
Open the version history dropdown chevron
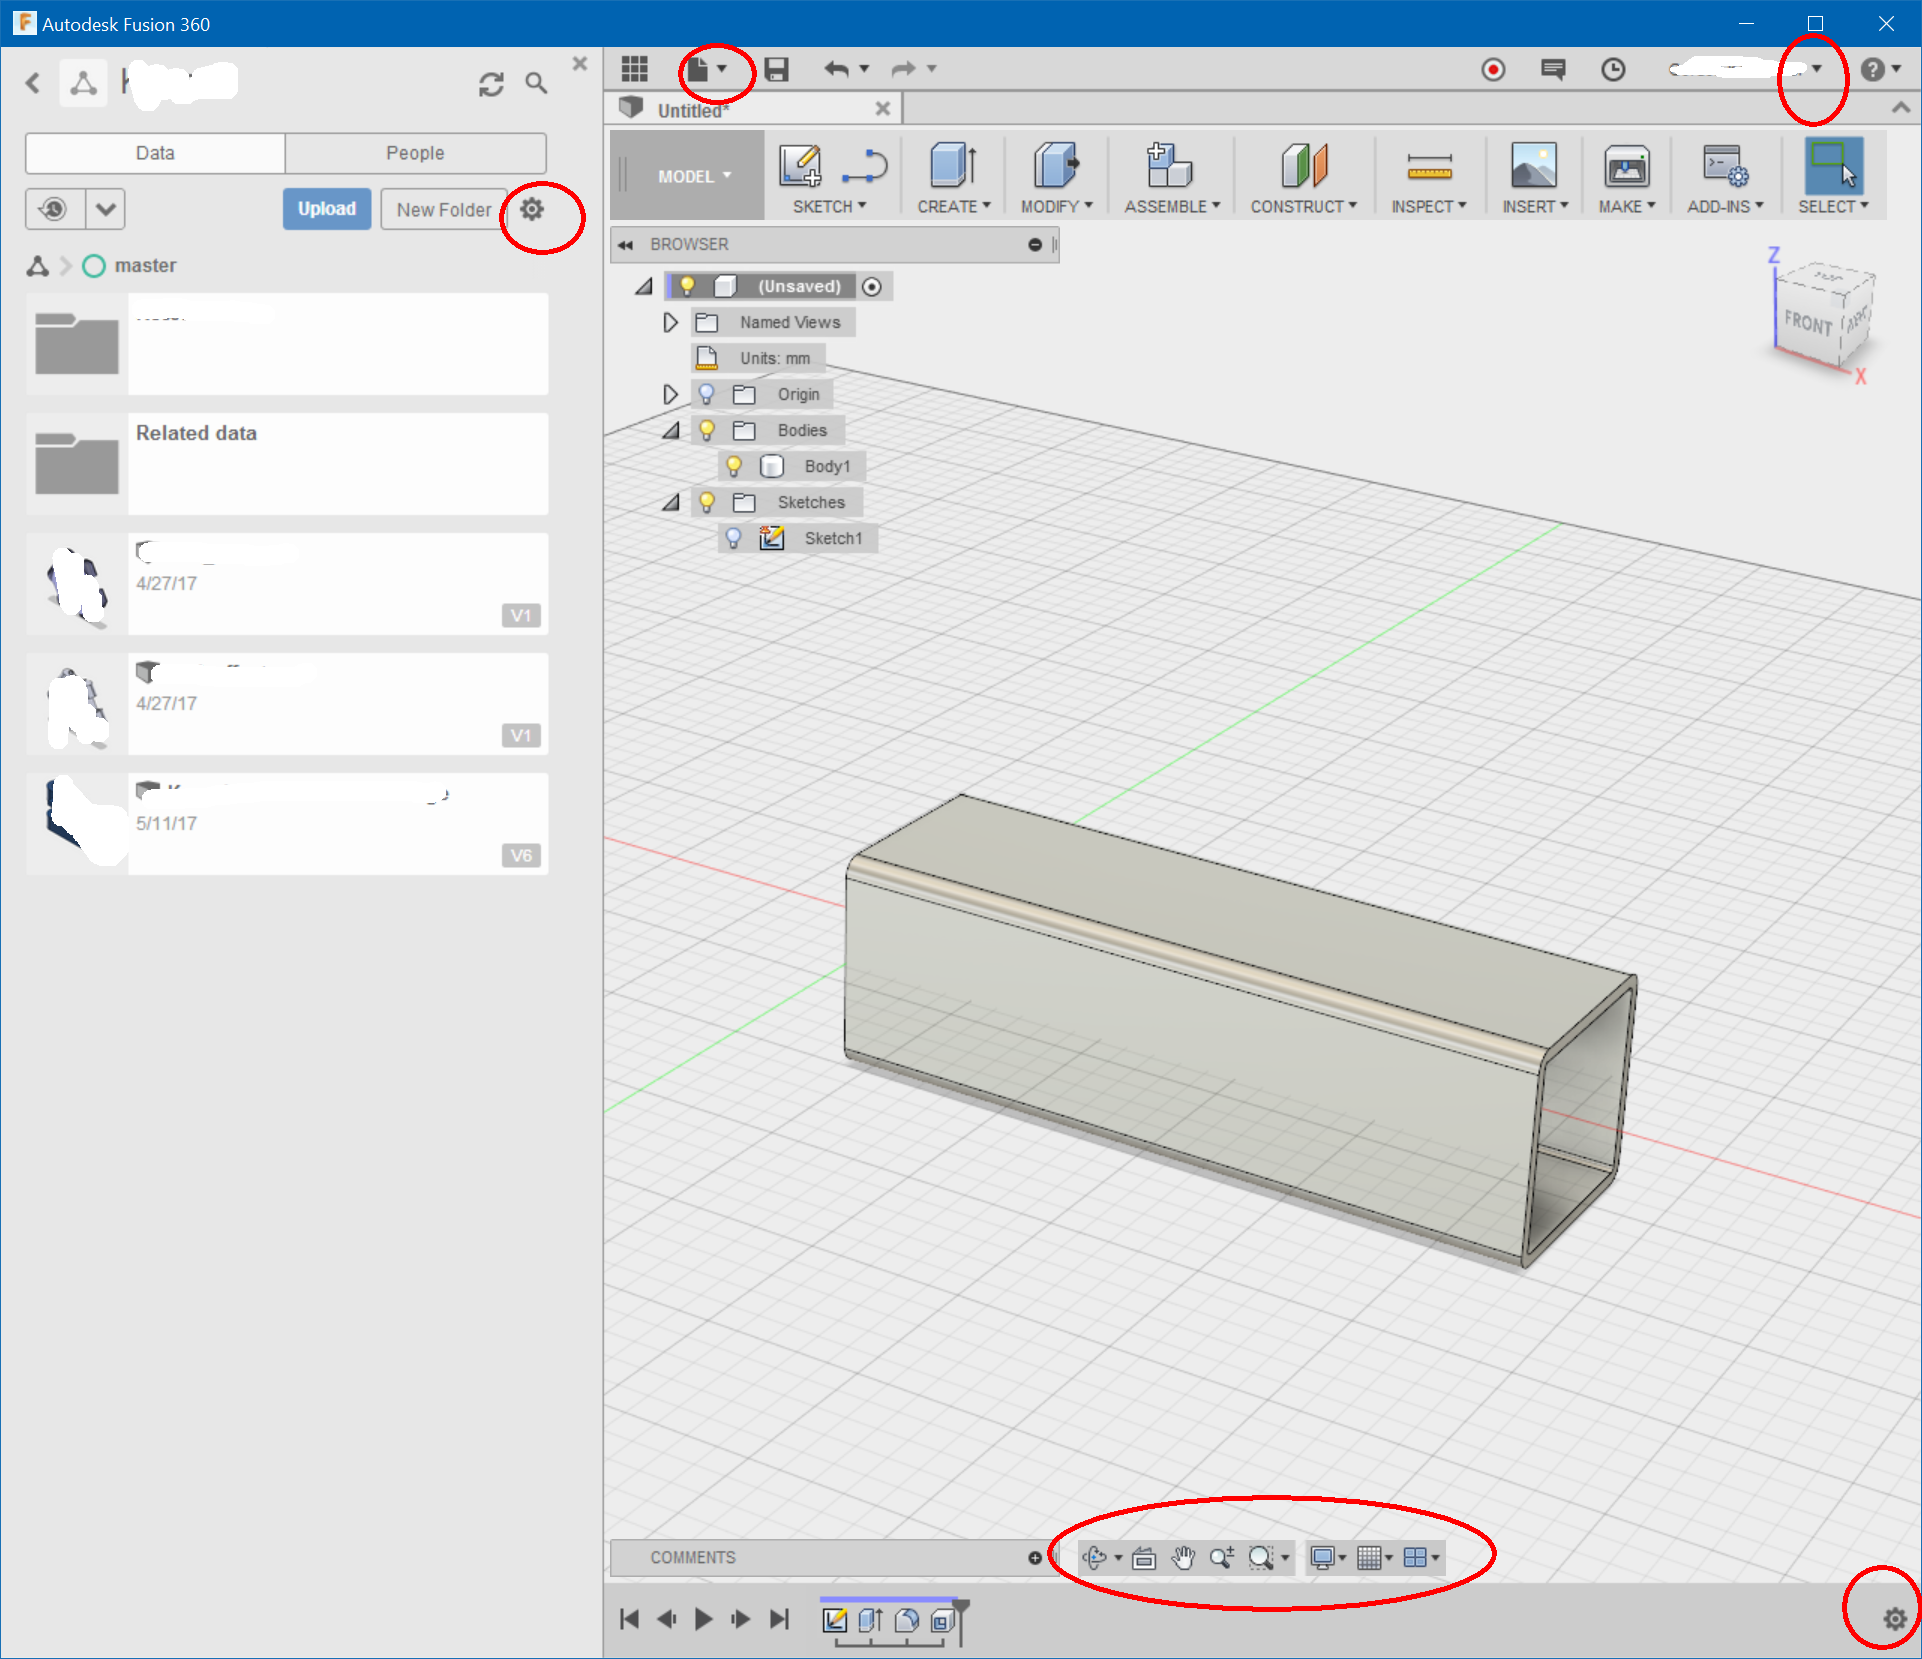[x=105, y=209]
